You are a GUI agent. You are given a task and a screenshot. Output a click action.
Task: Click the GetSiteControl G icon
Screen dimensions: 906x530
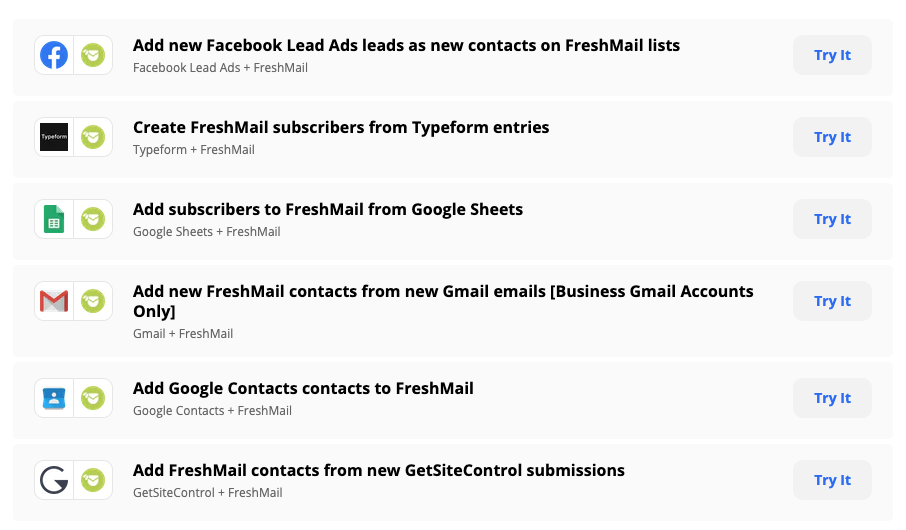click(x=54, y=480)
